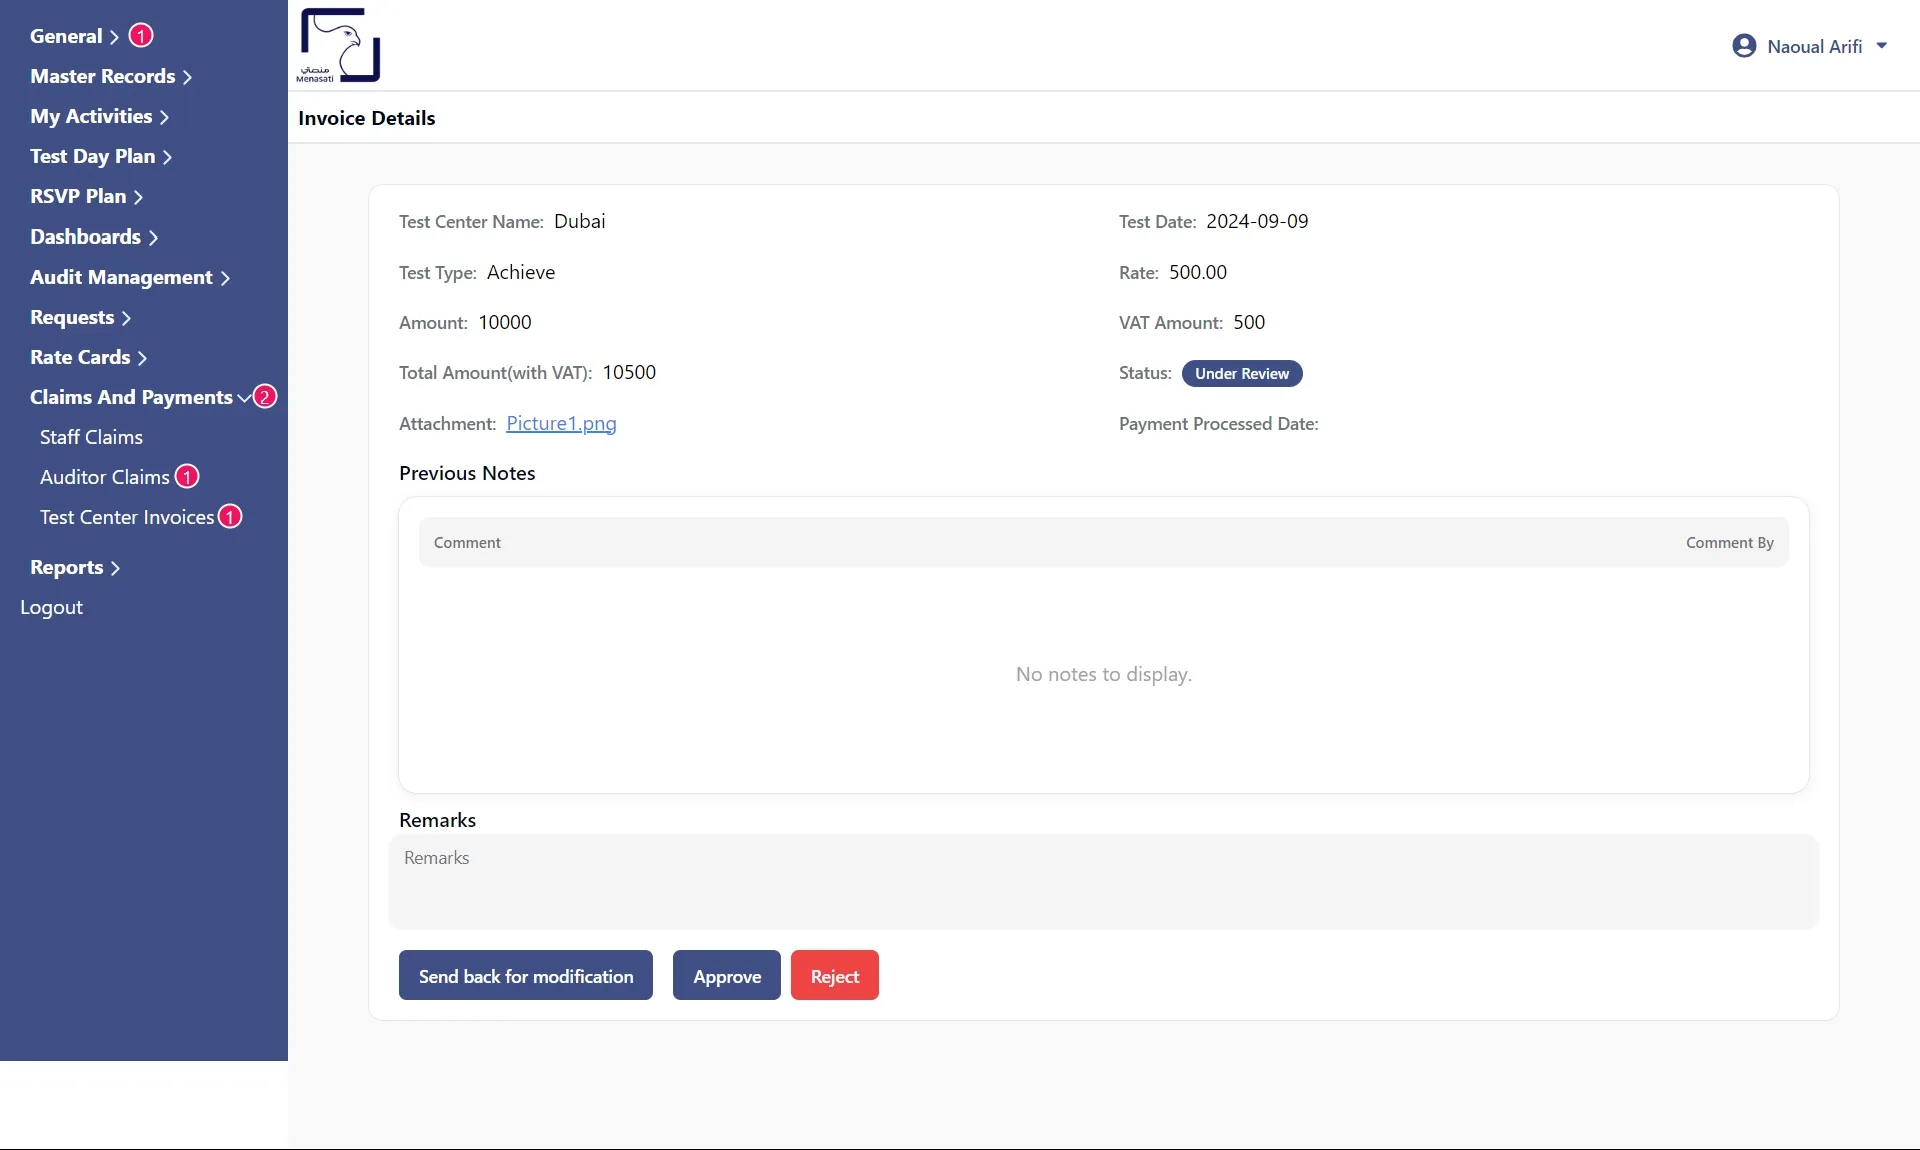This screenshot has width=1920, height=1150.
Task: Click the badge on Claims And Payments
Action: point(263,396)
